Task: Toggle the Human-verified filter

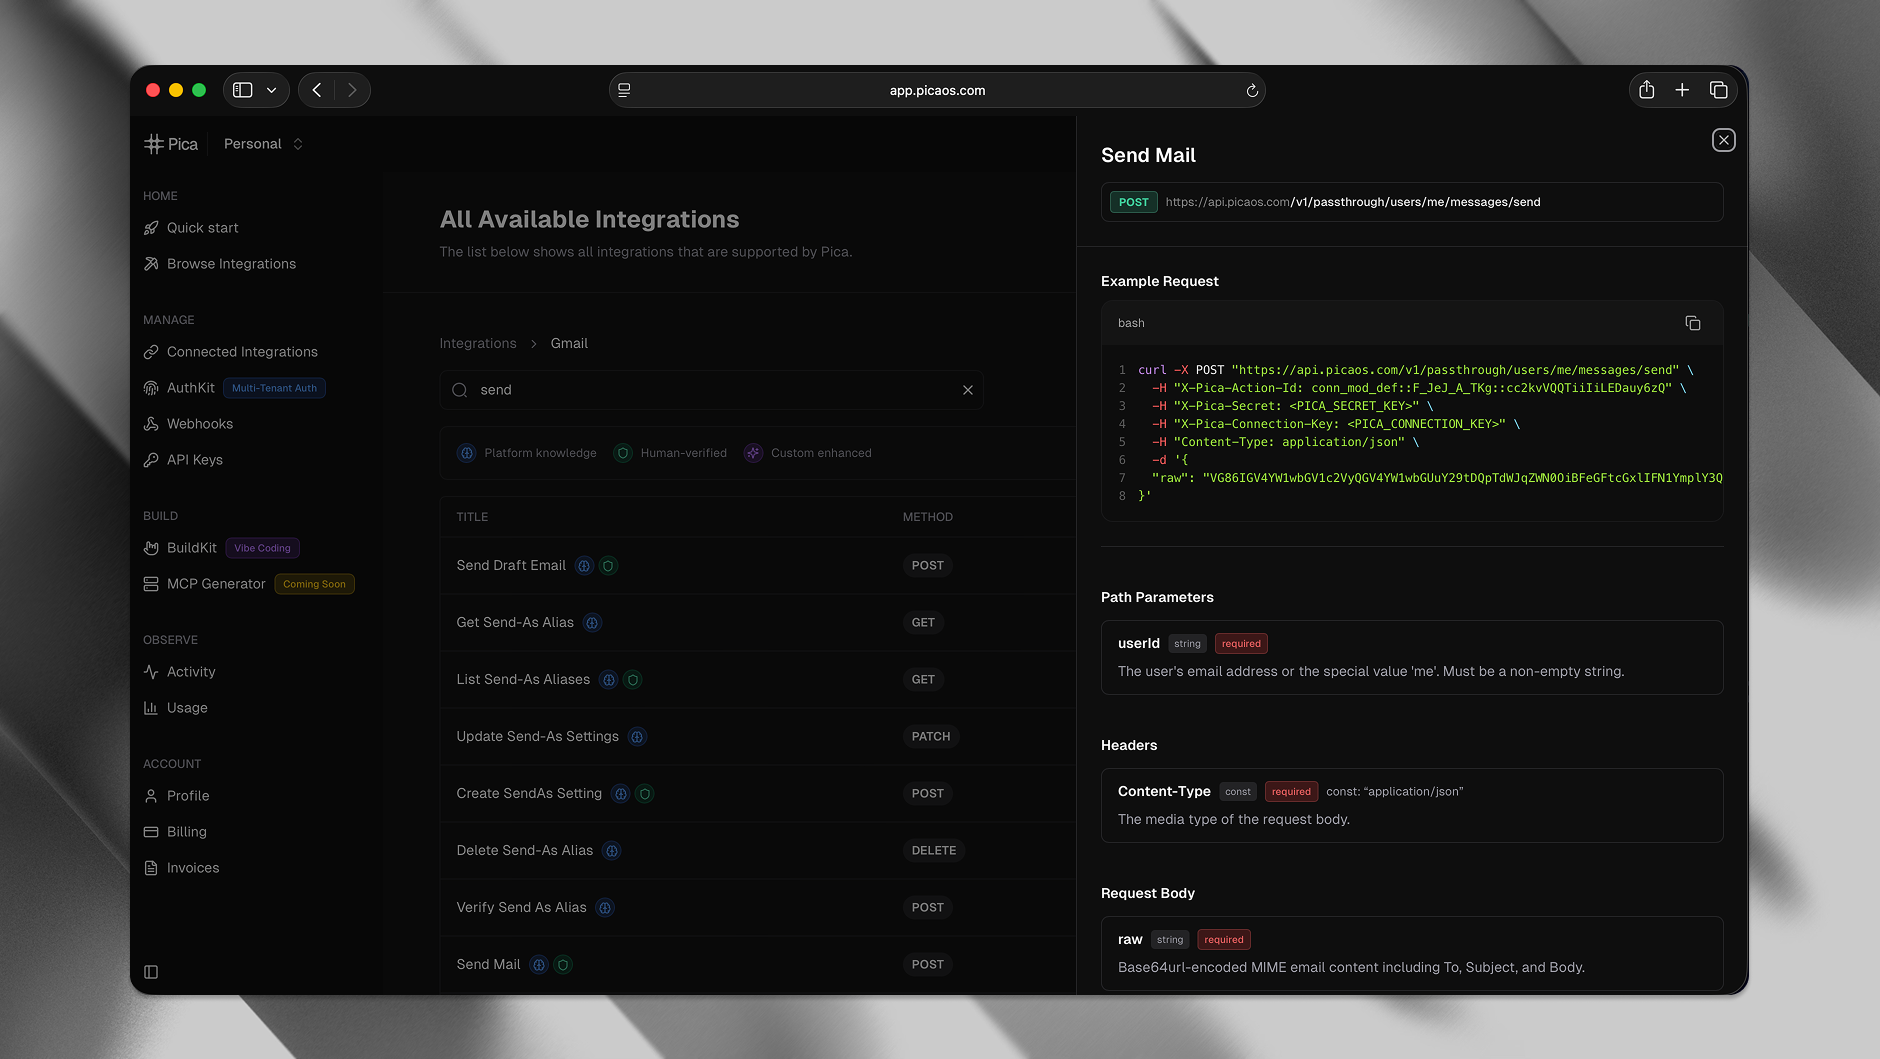Action: [x=671, y=453]
